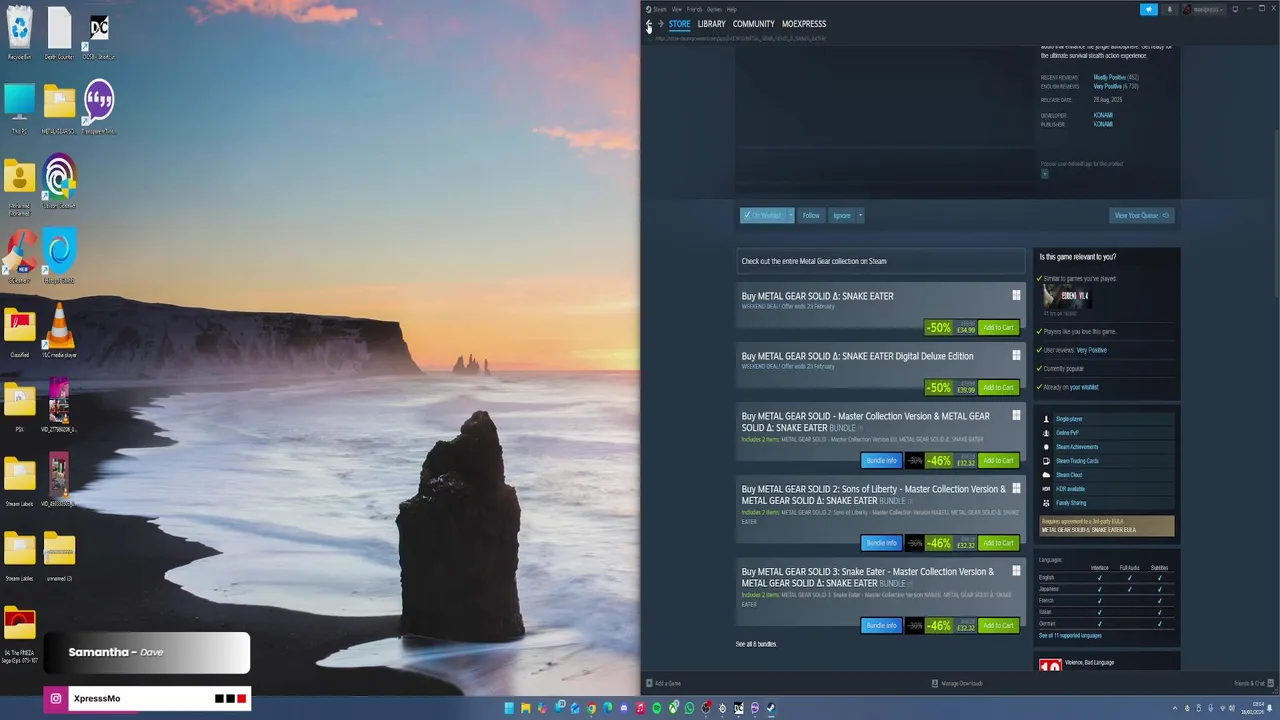The image size is (1280, 720).
Task: Open the Friends menu in Steam
Action: click(x=694, y=9)
